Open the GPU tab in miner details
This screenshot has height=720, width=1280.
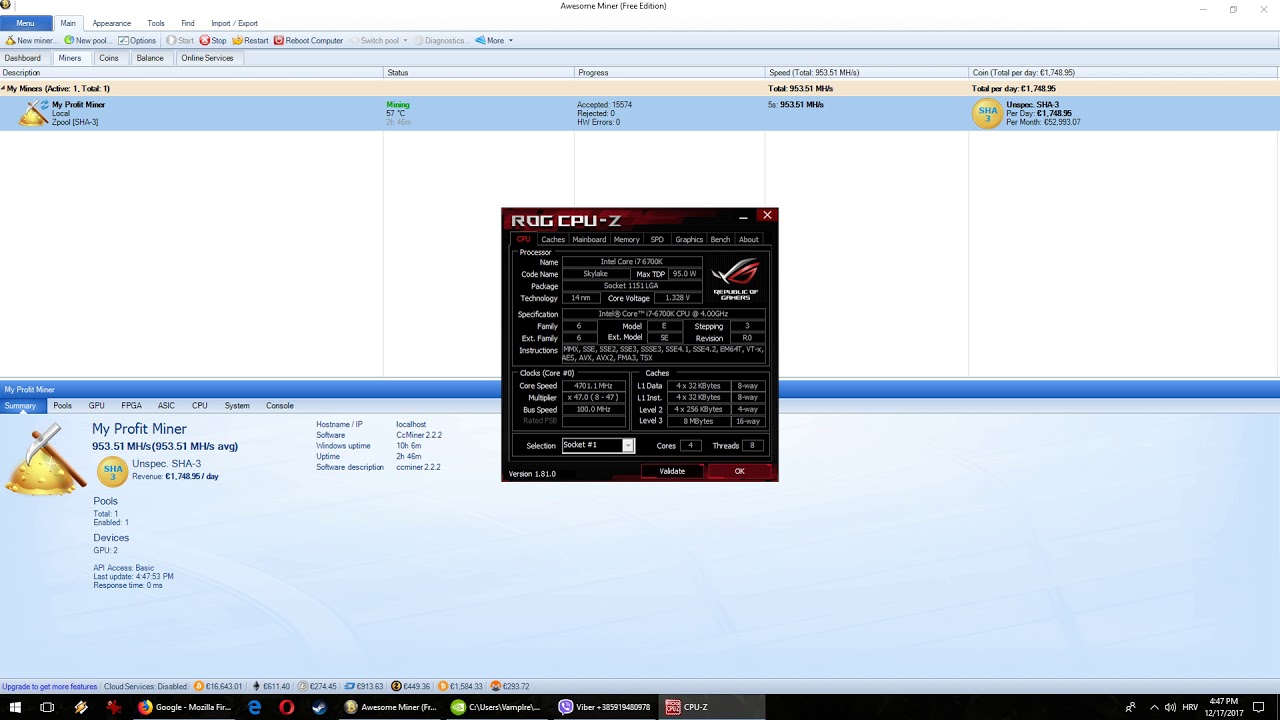tap(96, 406)
